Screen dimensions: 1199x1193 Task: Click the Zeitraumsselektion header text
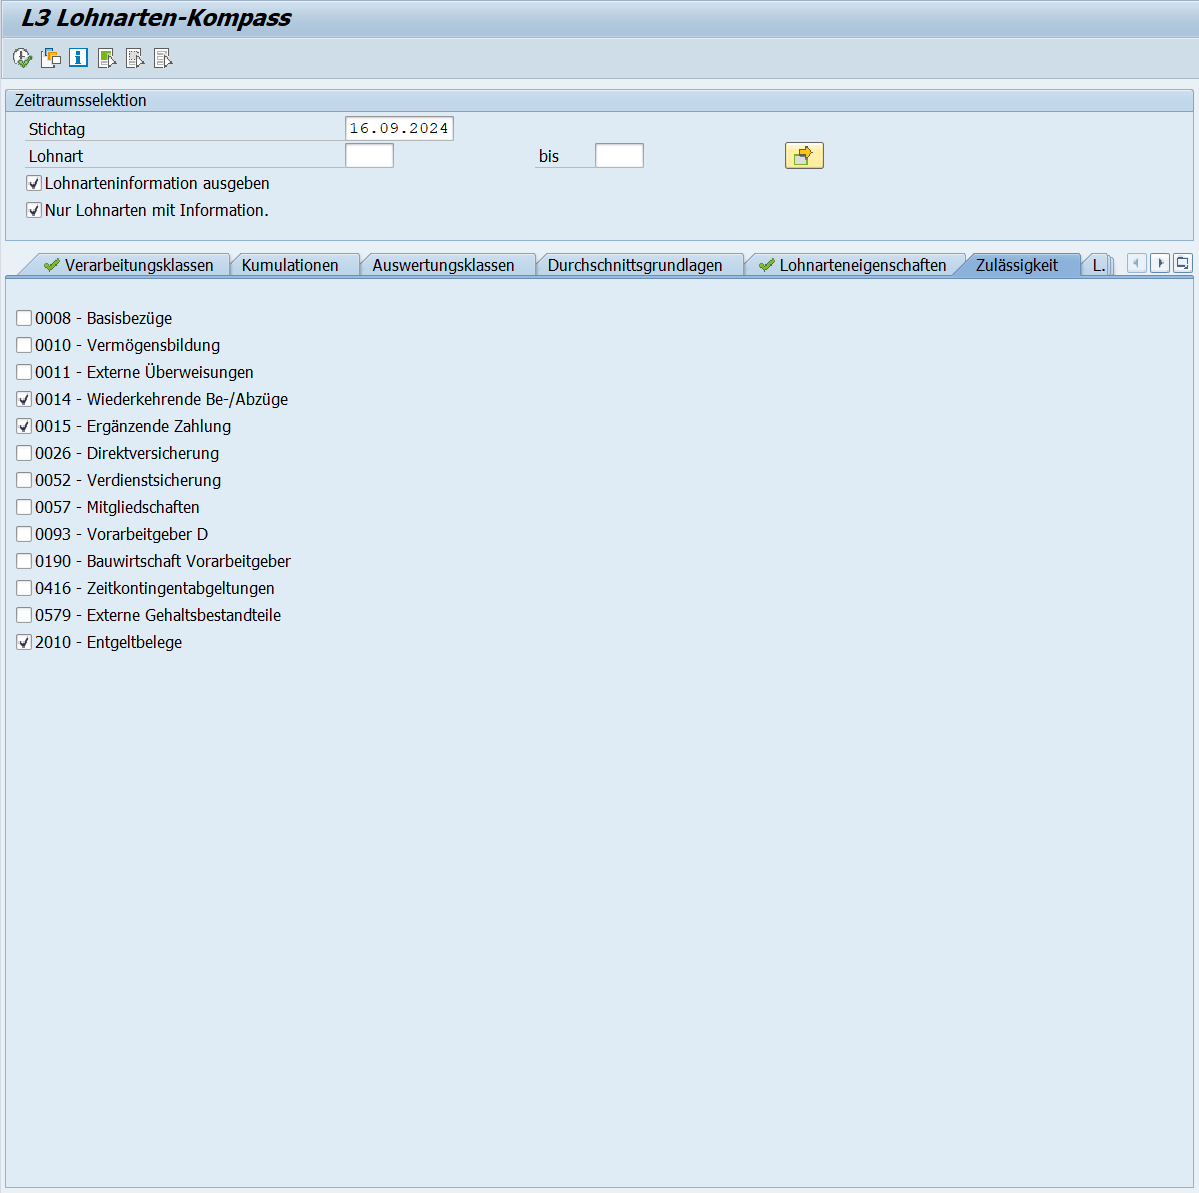point(80,100)
